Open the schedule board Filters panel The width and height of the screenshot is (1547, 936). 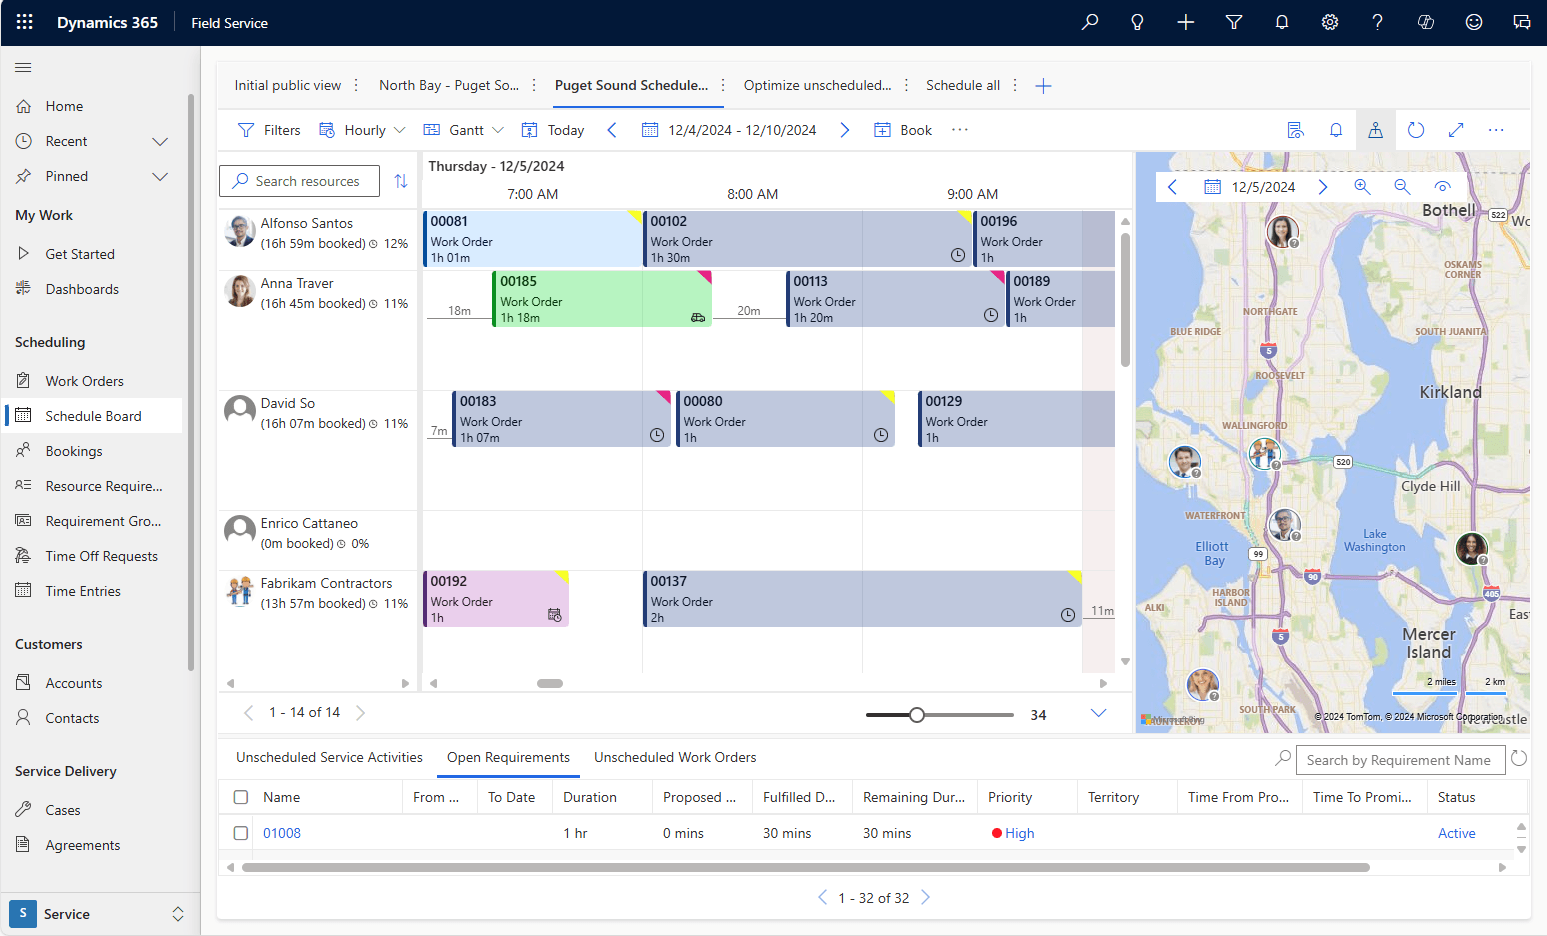pos(268,129)
